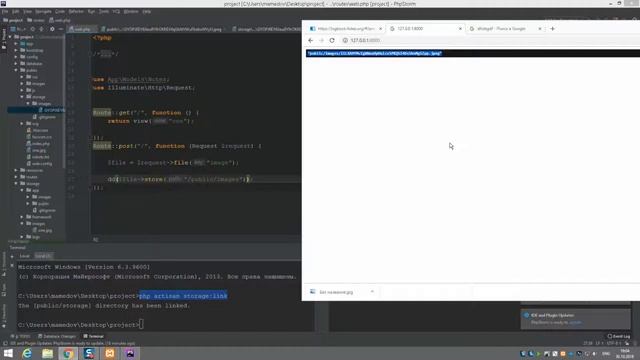Switch to PhpStorm in taskbar

click(130, 353)
